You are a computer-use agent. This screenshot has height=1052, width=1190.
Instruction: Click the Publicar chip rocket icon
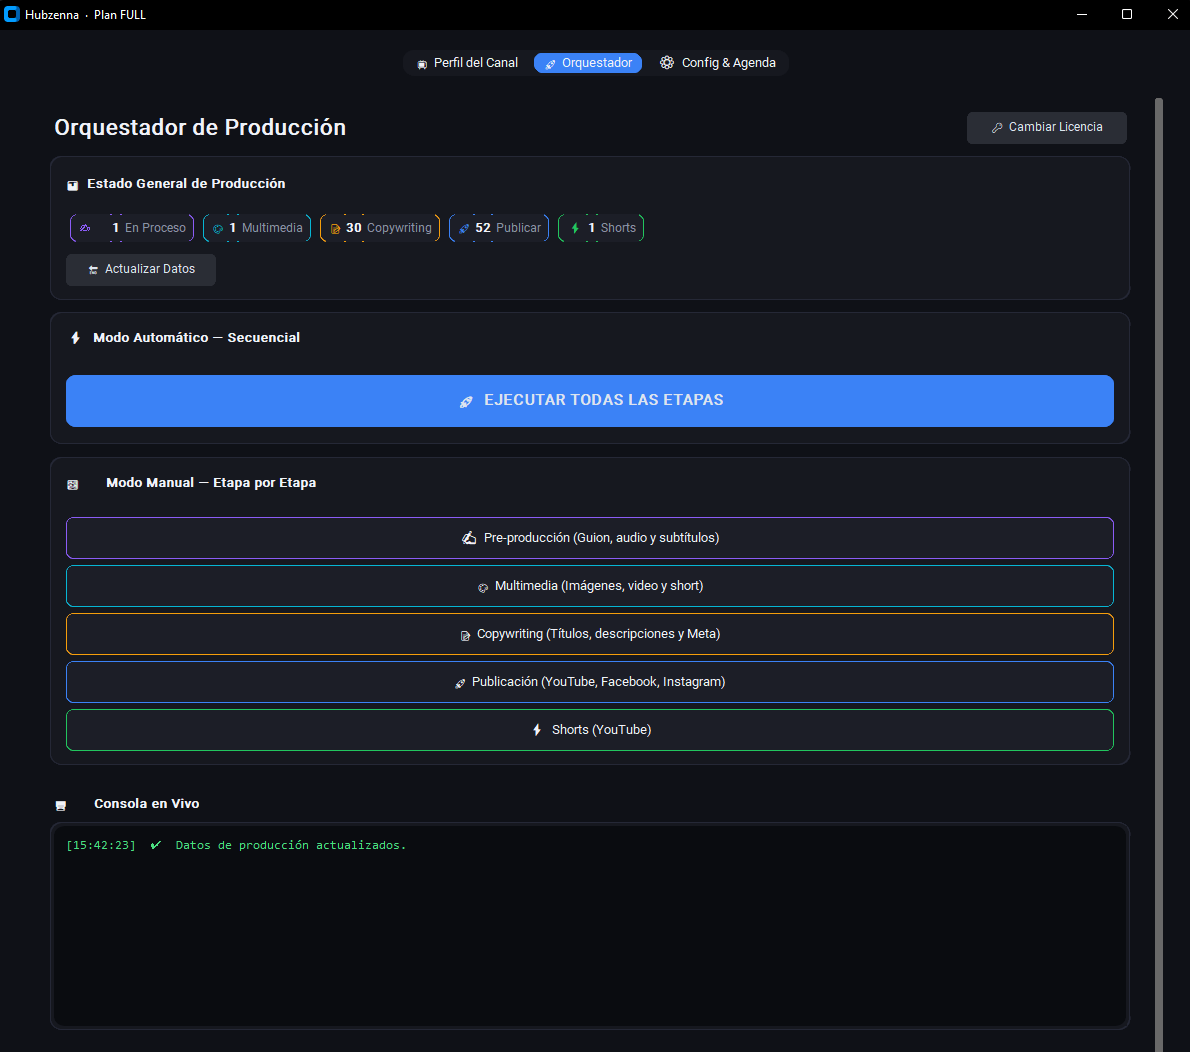coord(464,228)
